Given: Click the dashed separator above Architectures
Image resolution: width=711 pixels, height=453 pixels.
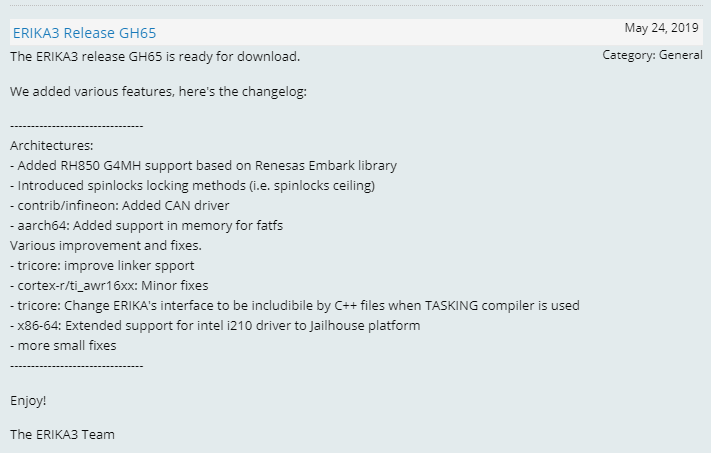Looking at the screenshot, I should point(76,127).
